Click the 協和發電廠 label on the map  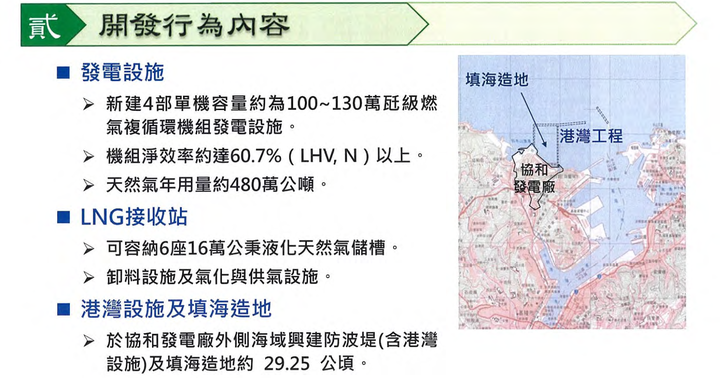tap(534, 178)
